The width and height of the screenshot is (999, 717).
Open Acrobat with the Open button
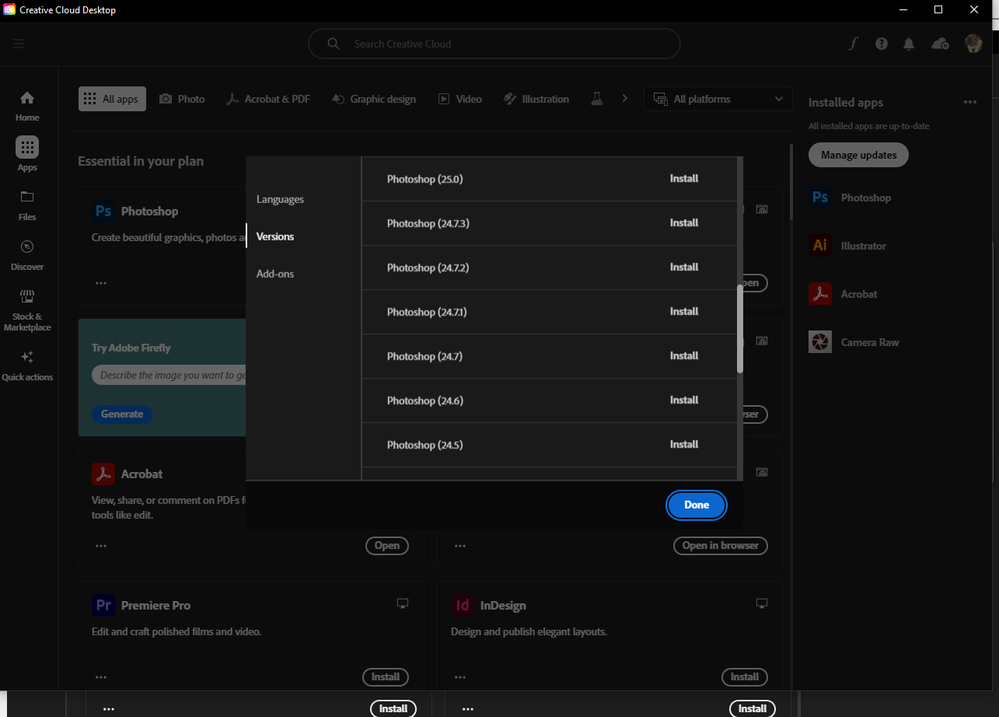pyautogui.click(x=387, y=546)
